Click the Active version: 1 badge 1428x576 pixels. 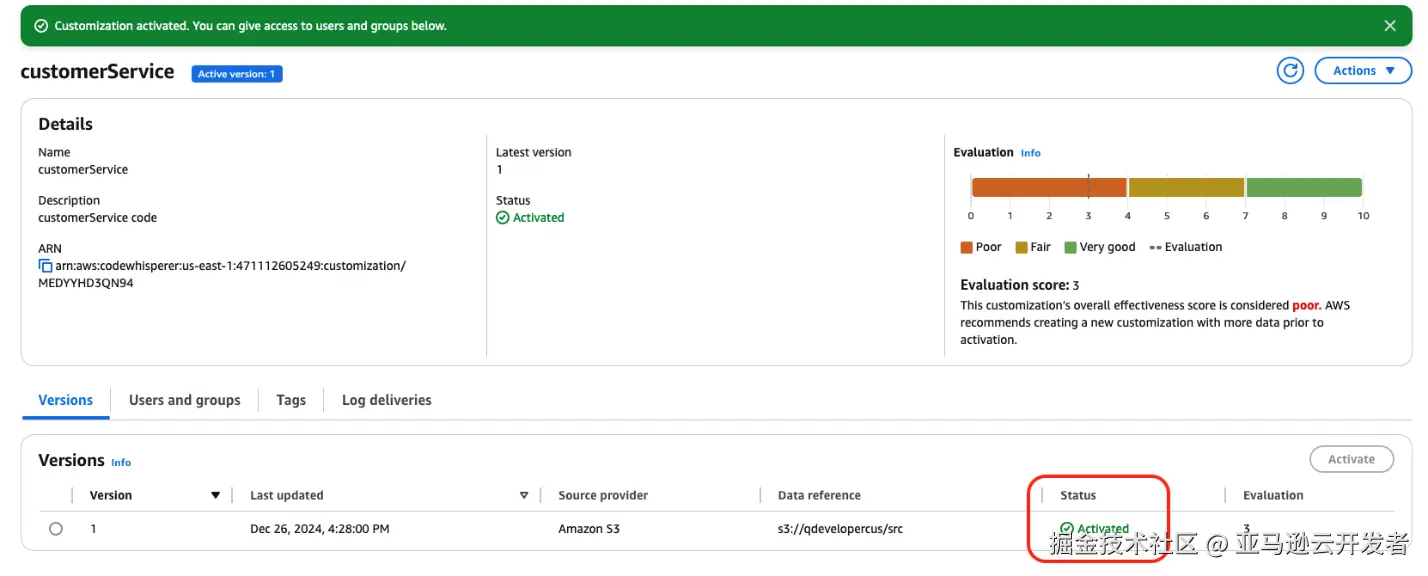coord(237,74)
